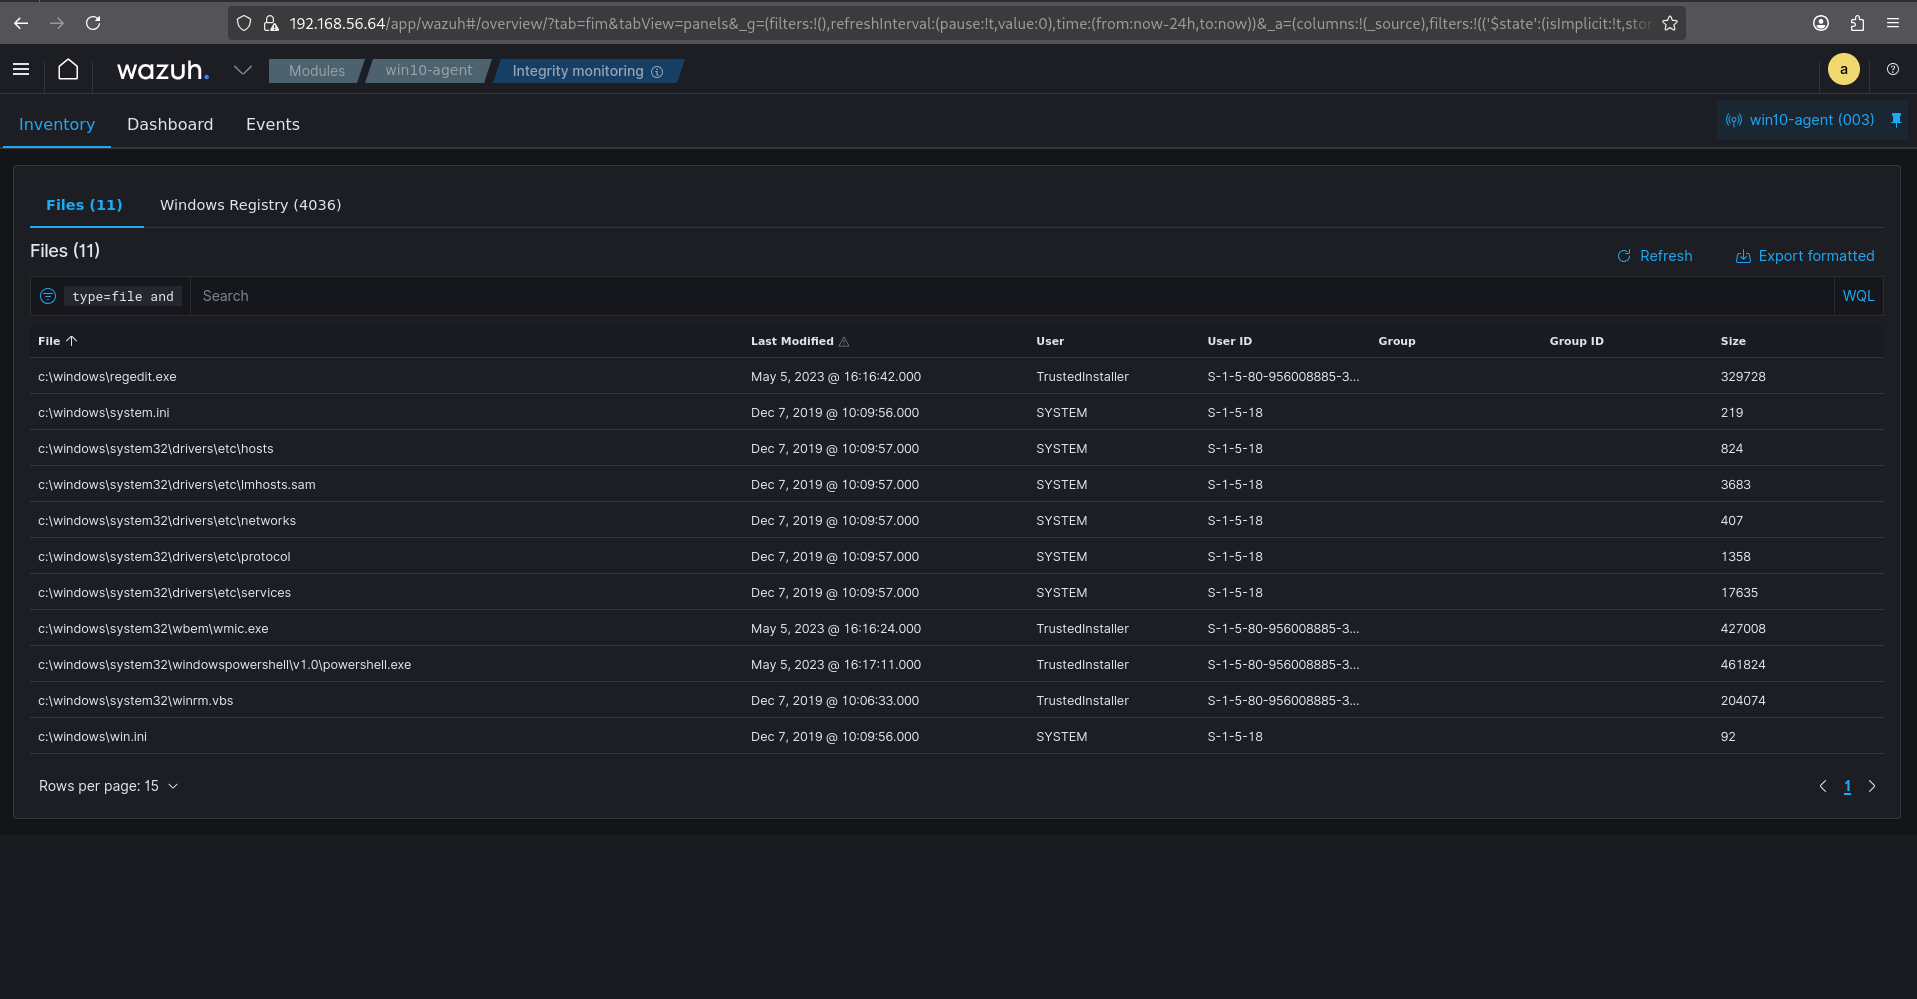Open browser extensions puzzle icon

(x=1857, y=23)
